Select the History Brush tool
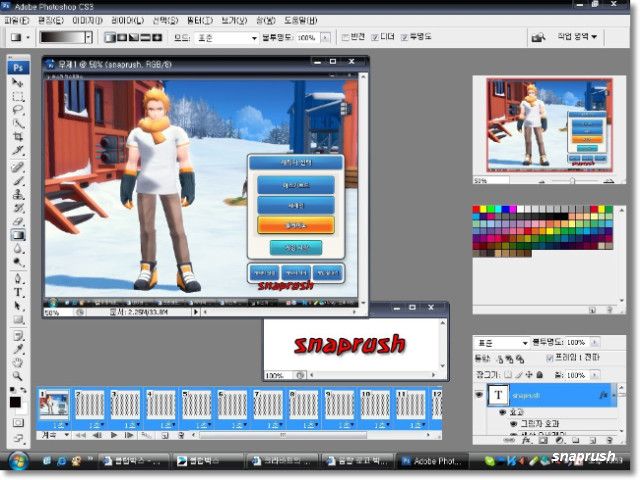The image size is (640, 480). point(18,208)
